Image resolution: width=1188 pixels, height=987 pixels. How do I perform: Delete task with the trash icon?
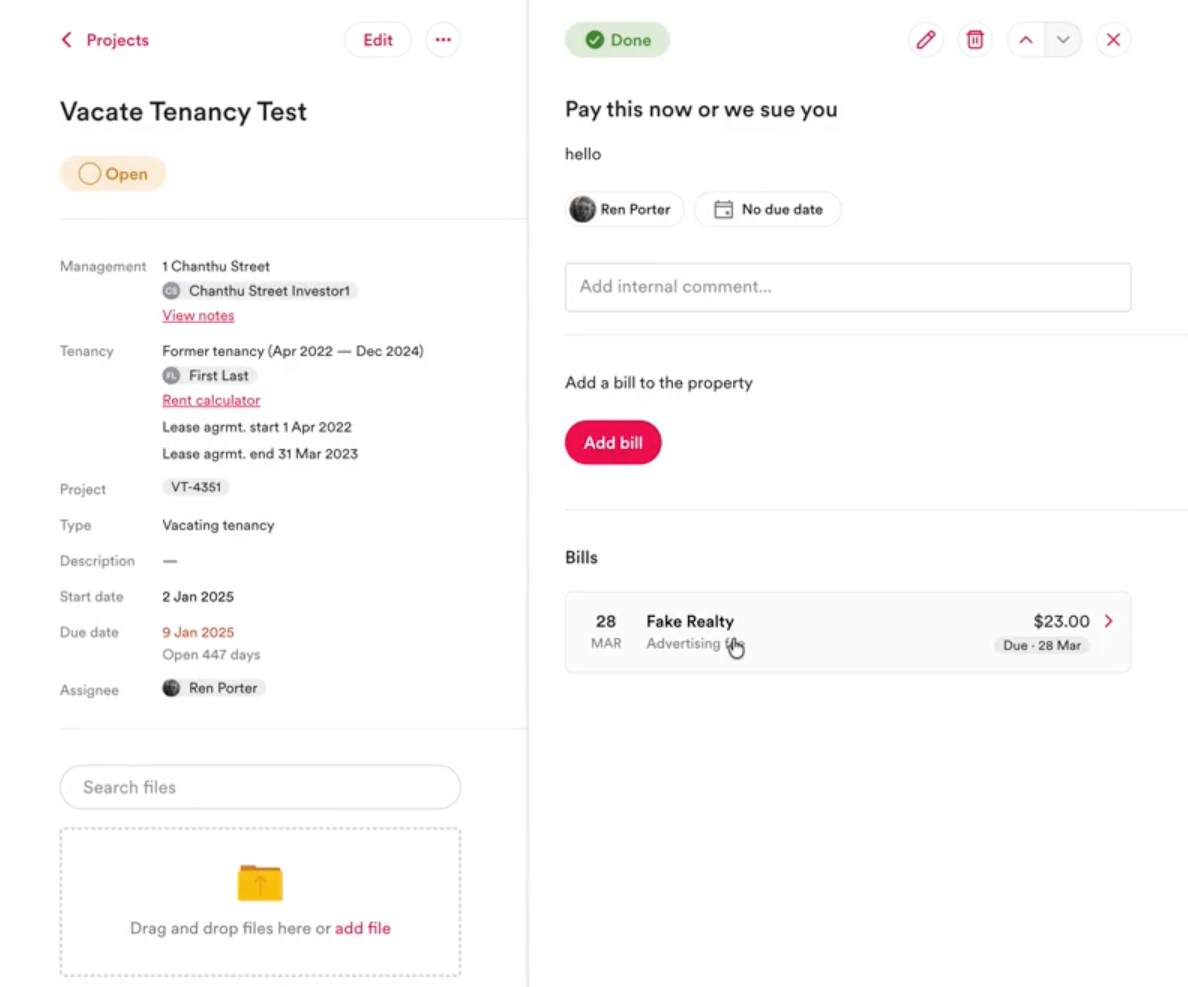(975, 40)
